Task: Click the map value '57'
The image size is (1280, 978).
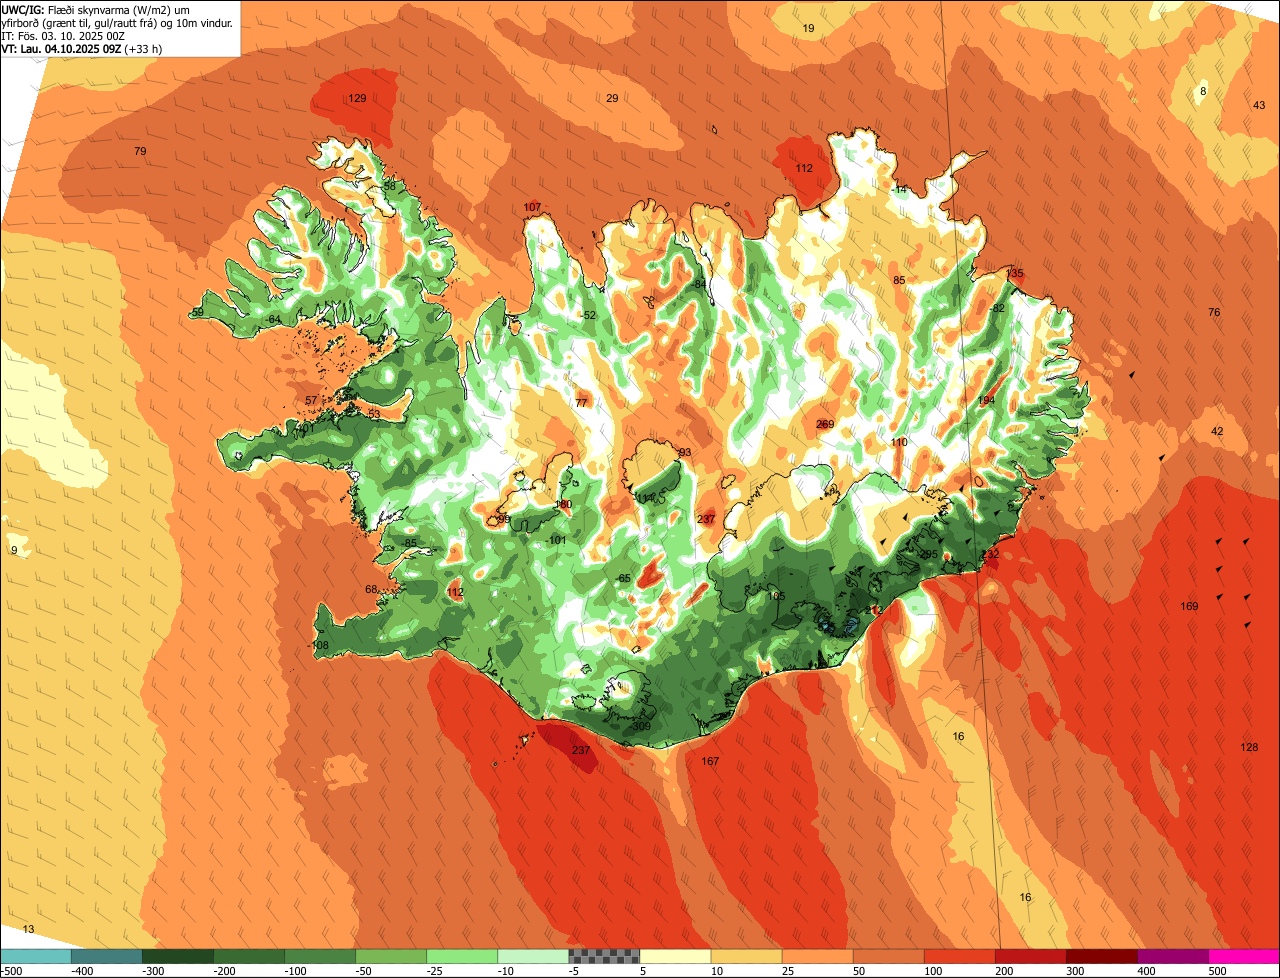Action: (x=311, y=400)
